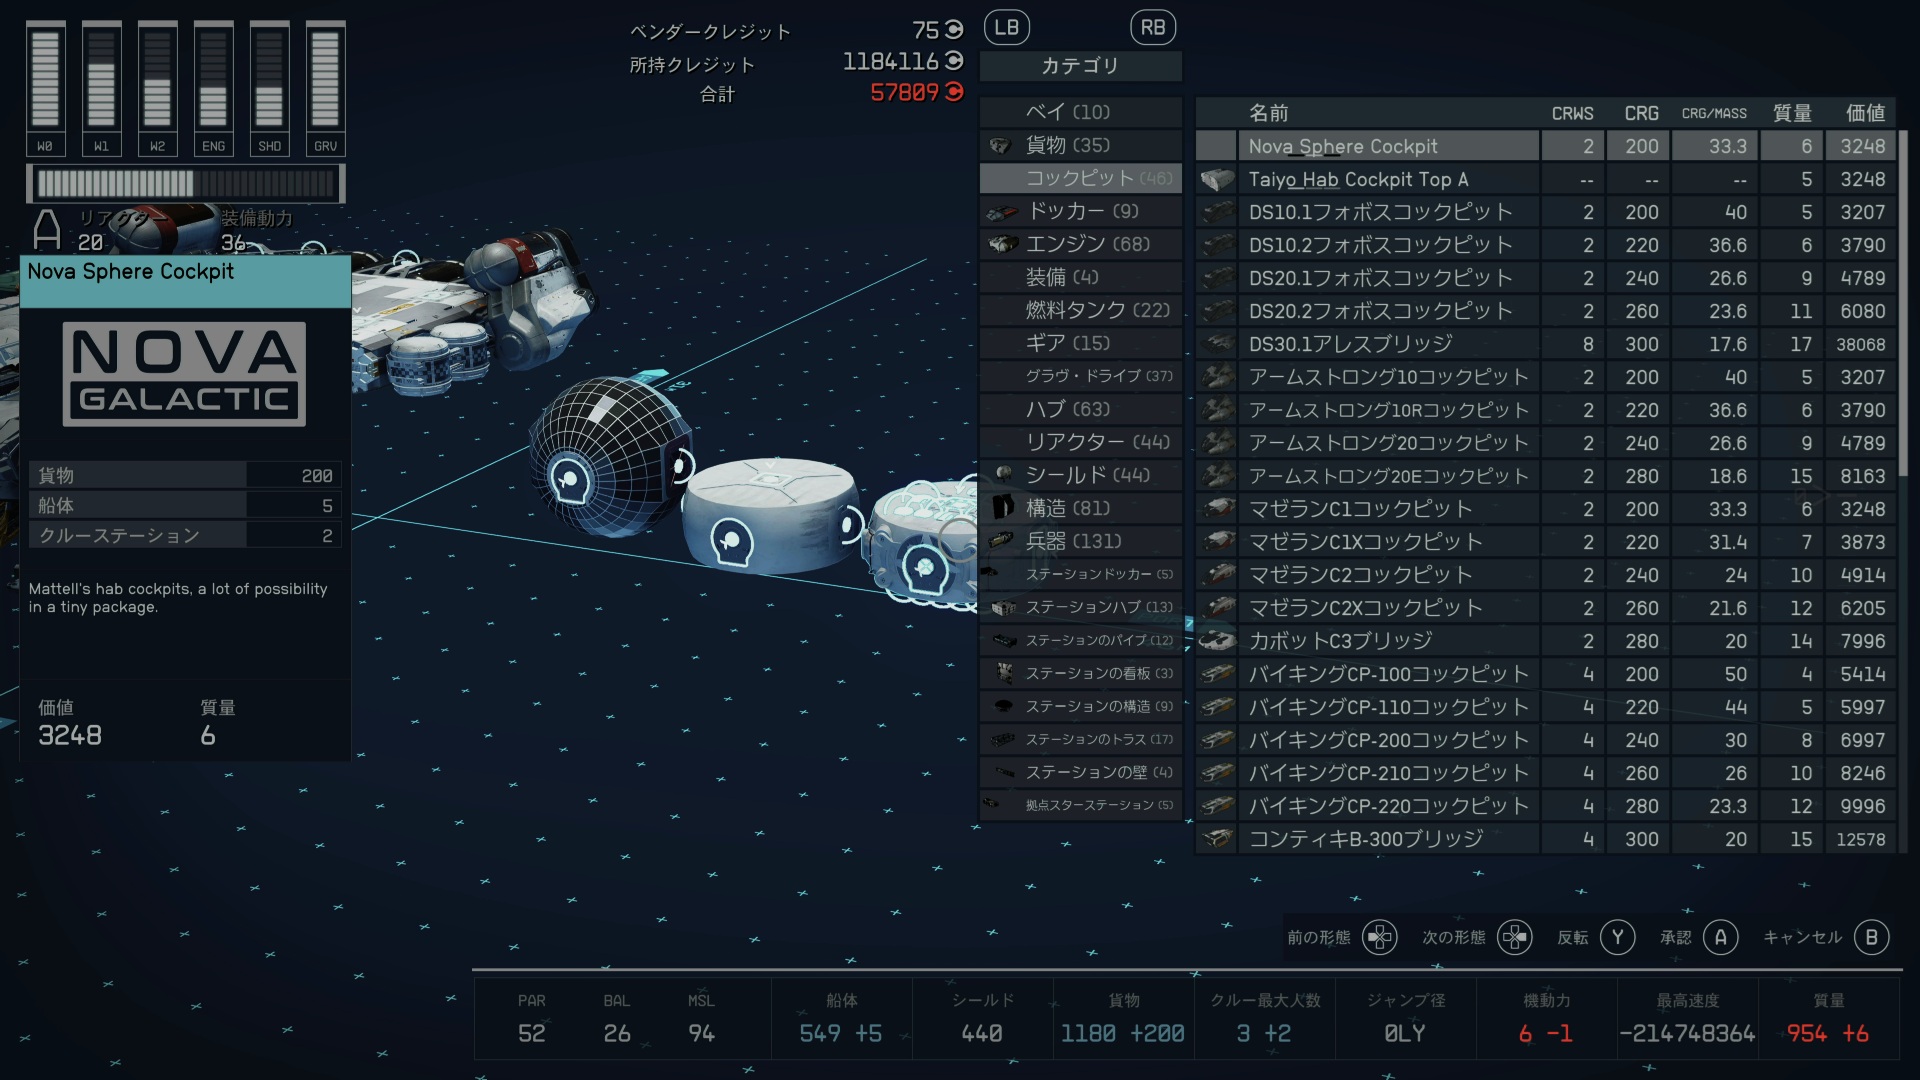The height and width of the screenshot is (1080, 1920).
Task: Click the エンジン category engine icon
Action: [1003, 244]
